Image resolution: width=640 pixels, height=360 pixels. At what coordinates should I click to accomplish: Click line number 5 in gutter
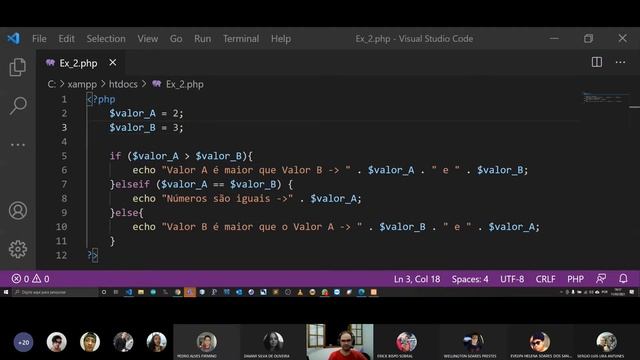point(64,156)
